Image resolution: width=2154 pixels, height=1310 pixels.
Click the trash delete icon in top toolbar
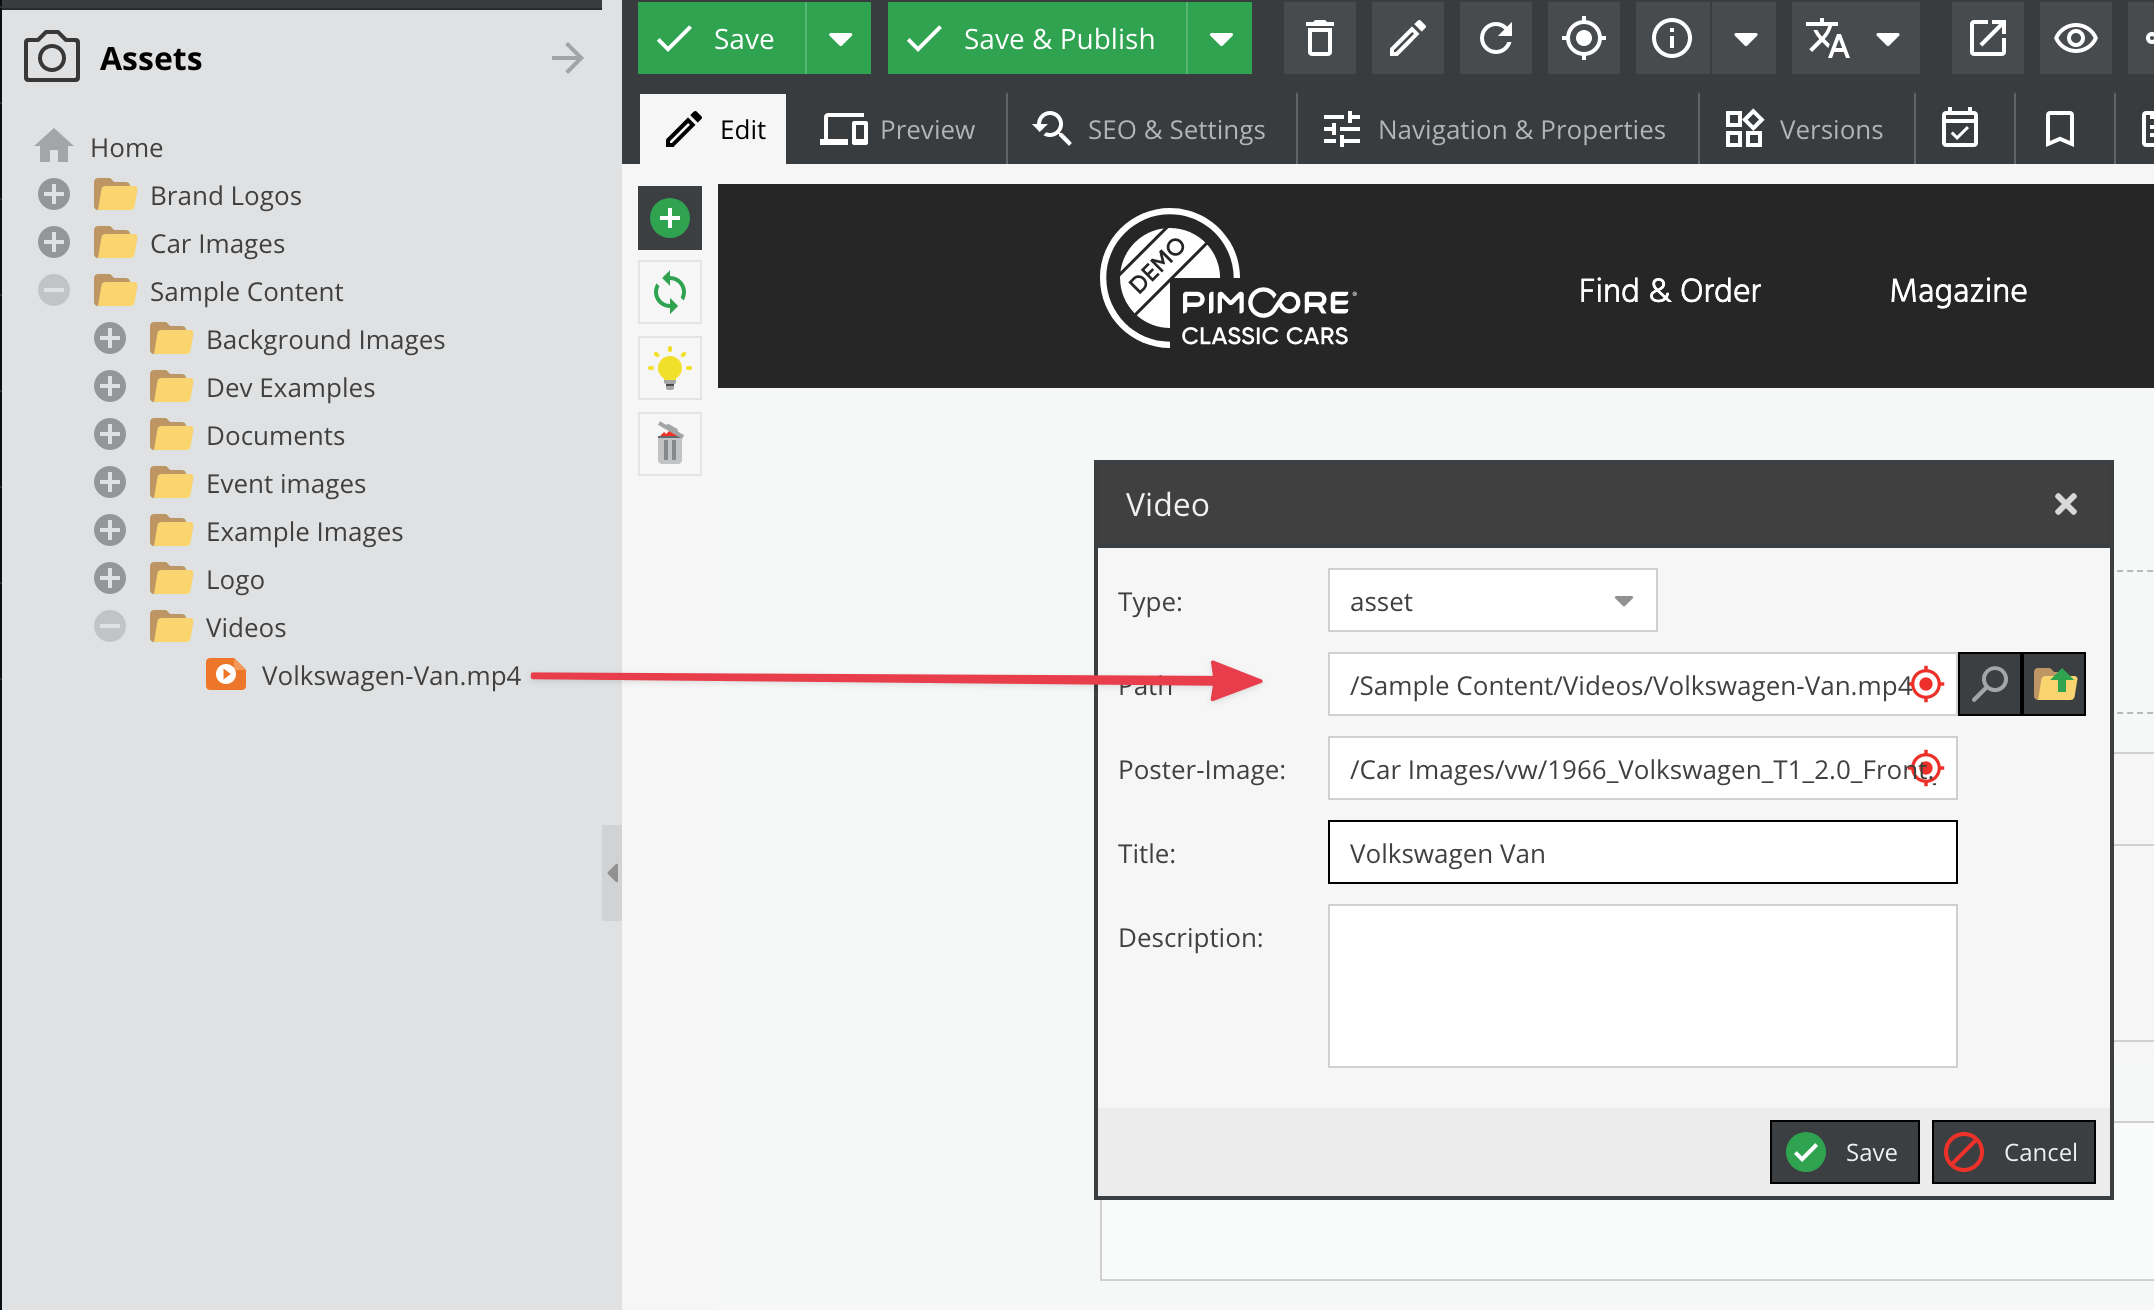click(x=1319, y=39)
